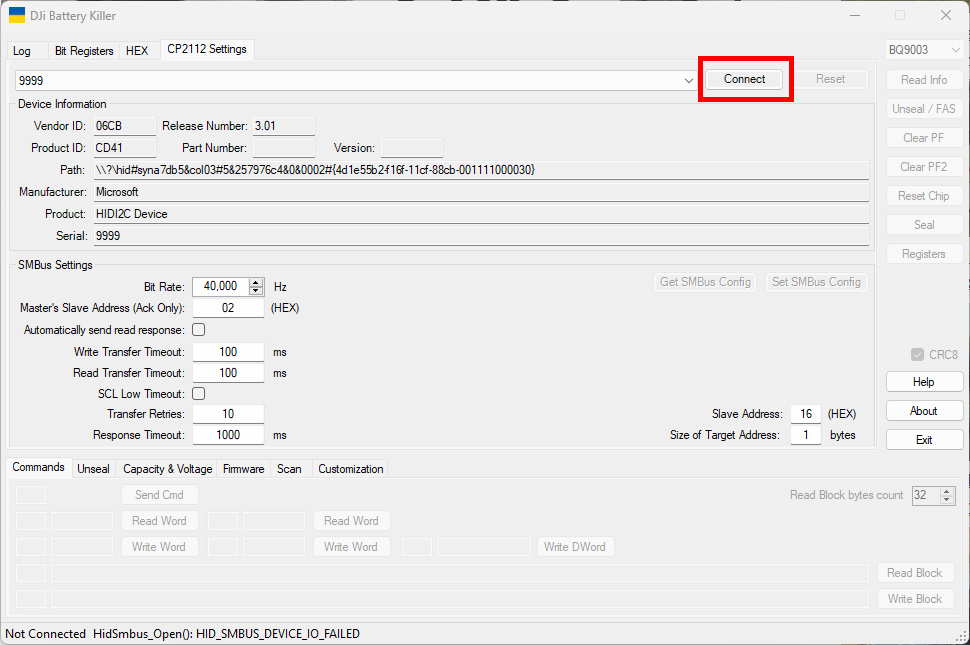Switch to the Capacity & Voltage tab
The image size is (970, 645).
point(166,468)
